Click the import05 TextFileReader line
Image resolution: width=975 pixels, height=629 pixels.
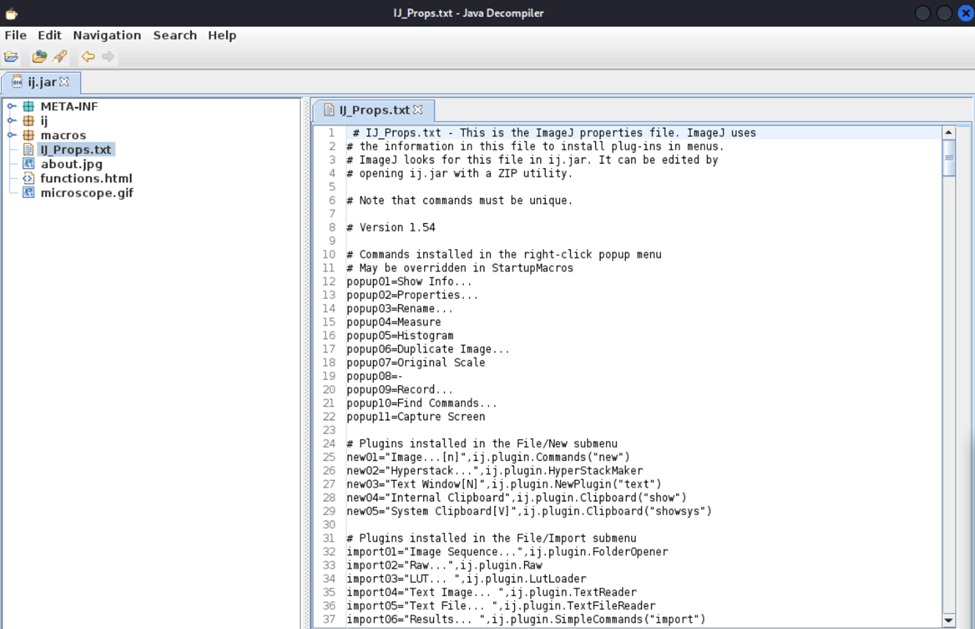tap(501, 606)
